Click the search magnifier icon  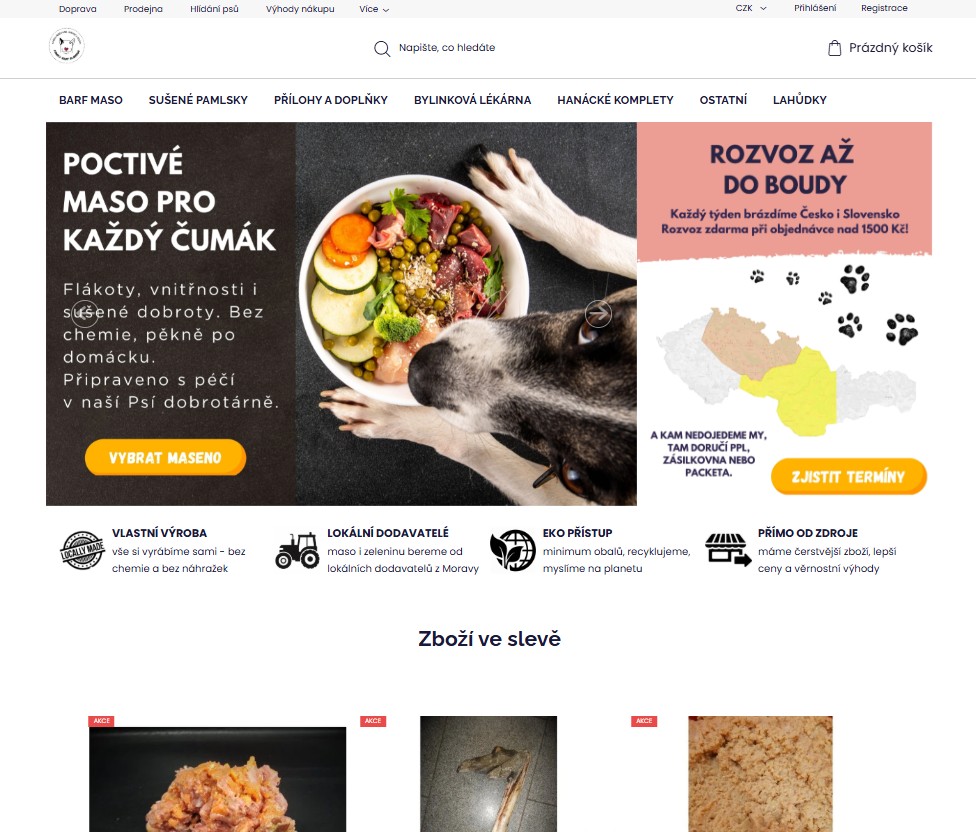(382, 49)
